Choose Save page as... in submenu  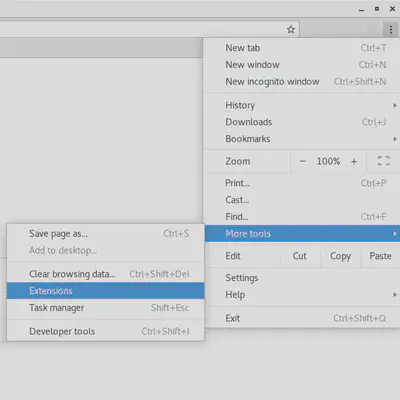[105, 234]
